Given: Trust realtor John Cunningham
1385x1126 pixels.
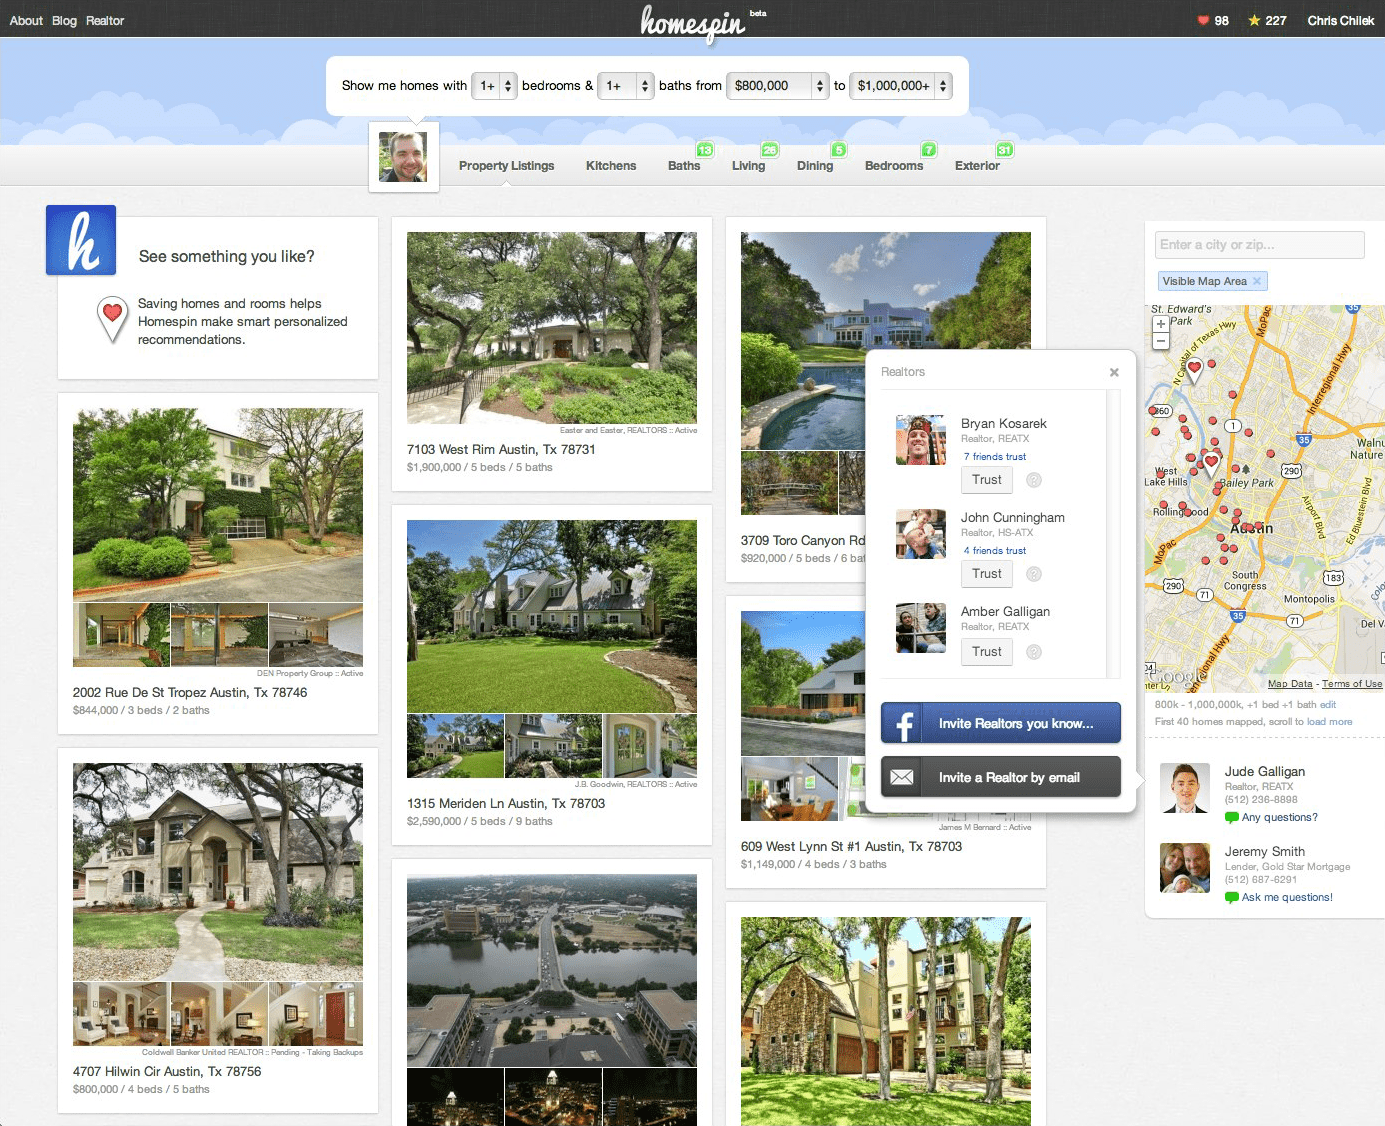Looking at the screenshot, I should click(986, 574).
